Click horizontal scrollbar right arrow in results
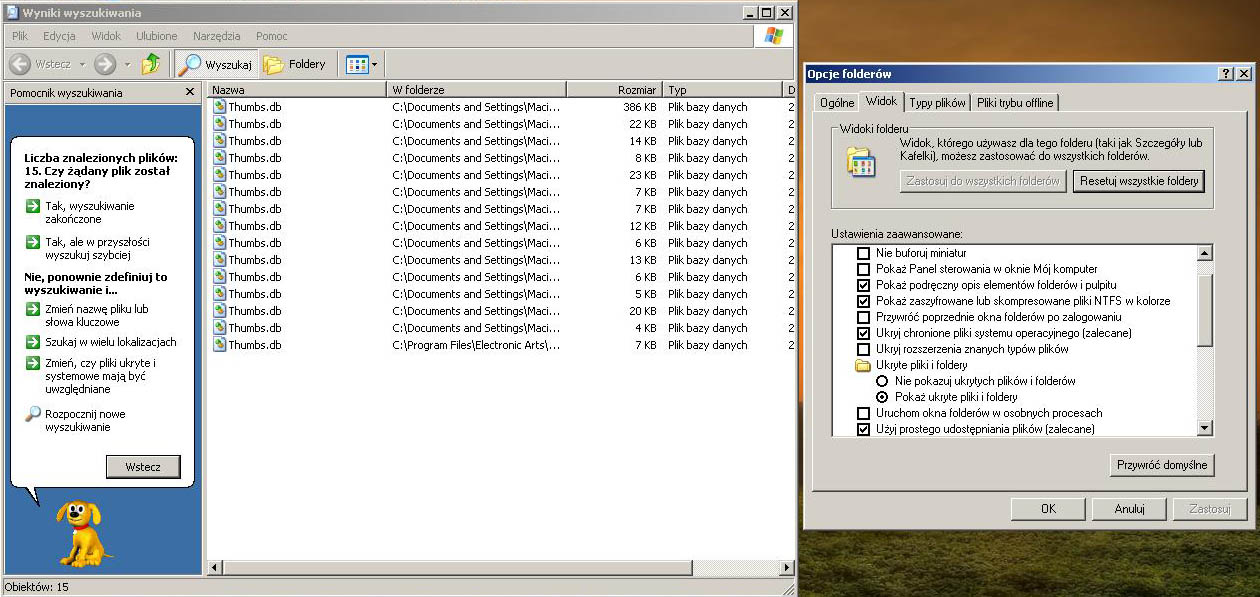This screenshot has height=597, width=1260. (787, 568)
